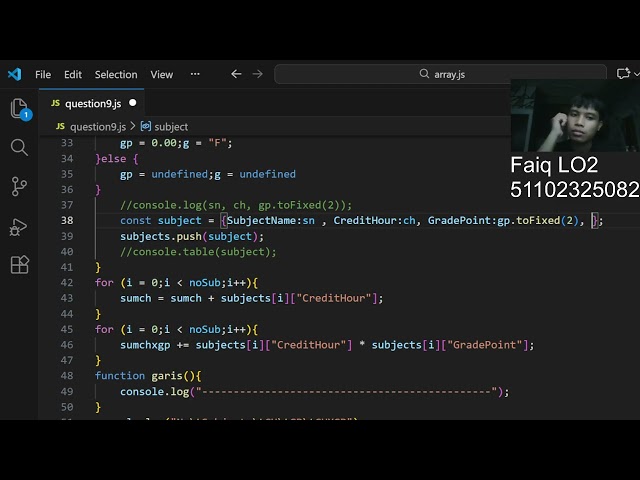This screenshot has height=480, width=640.
Task: Expand the overflow menu ellipsis
Action: (195, 74)
